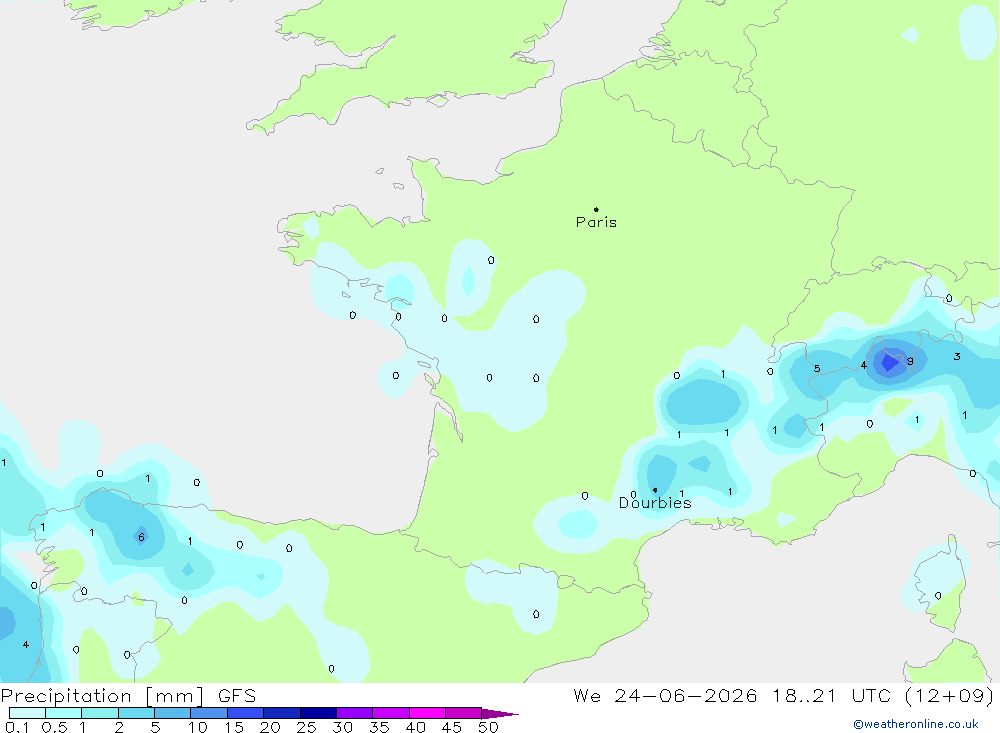Click the above-50 legend arrow tip
The height and width of the screenshot is (733, 1000).
click(x=501, y=713)
